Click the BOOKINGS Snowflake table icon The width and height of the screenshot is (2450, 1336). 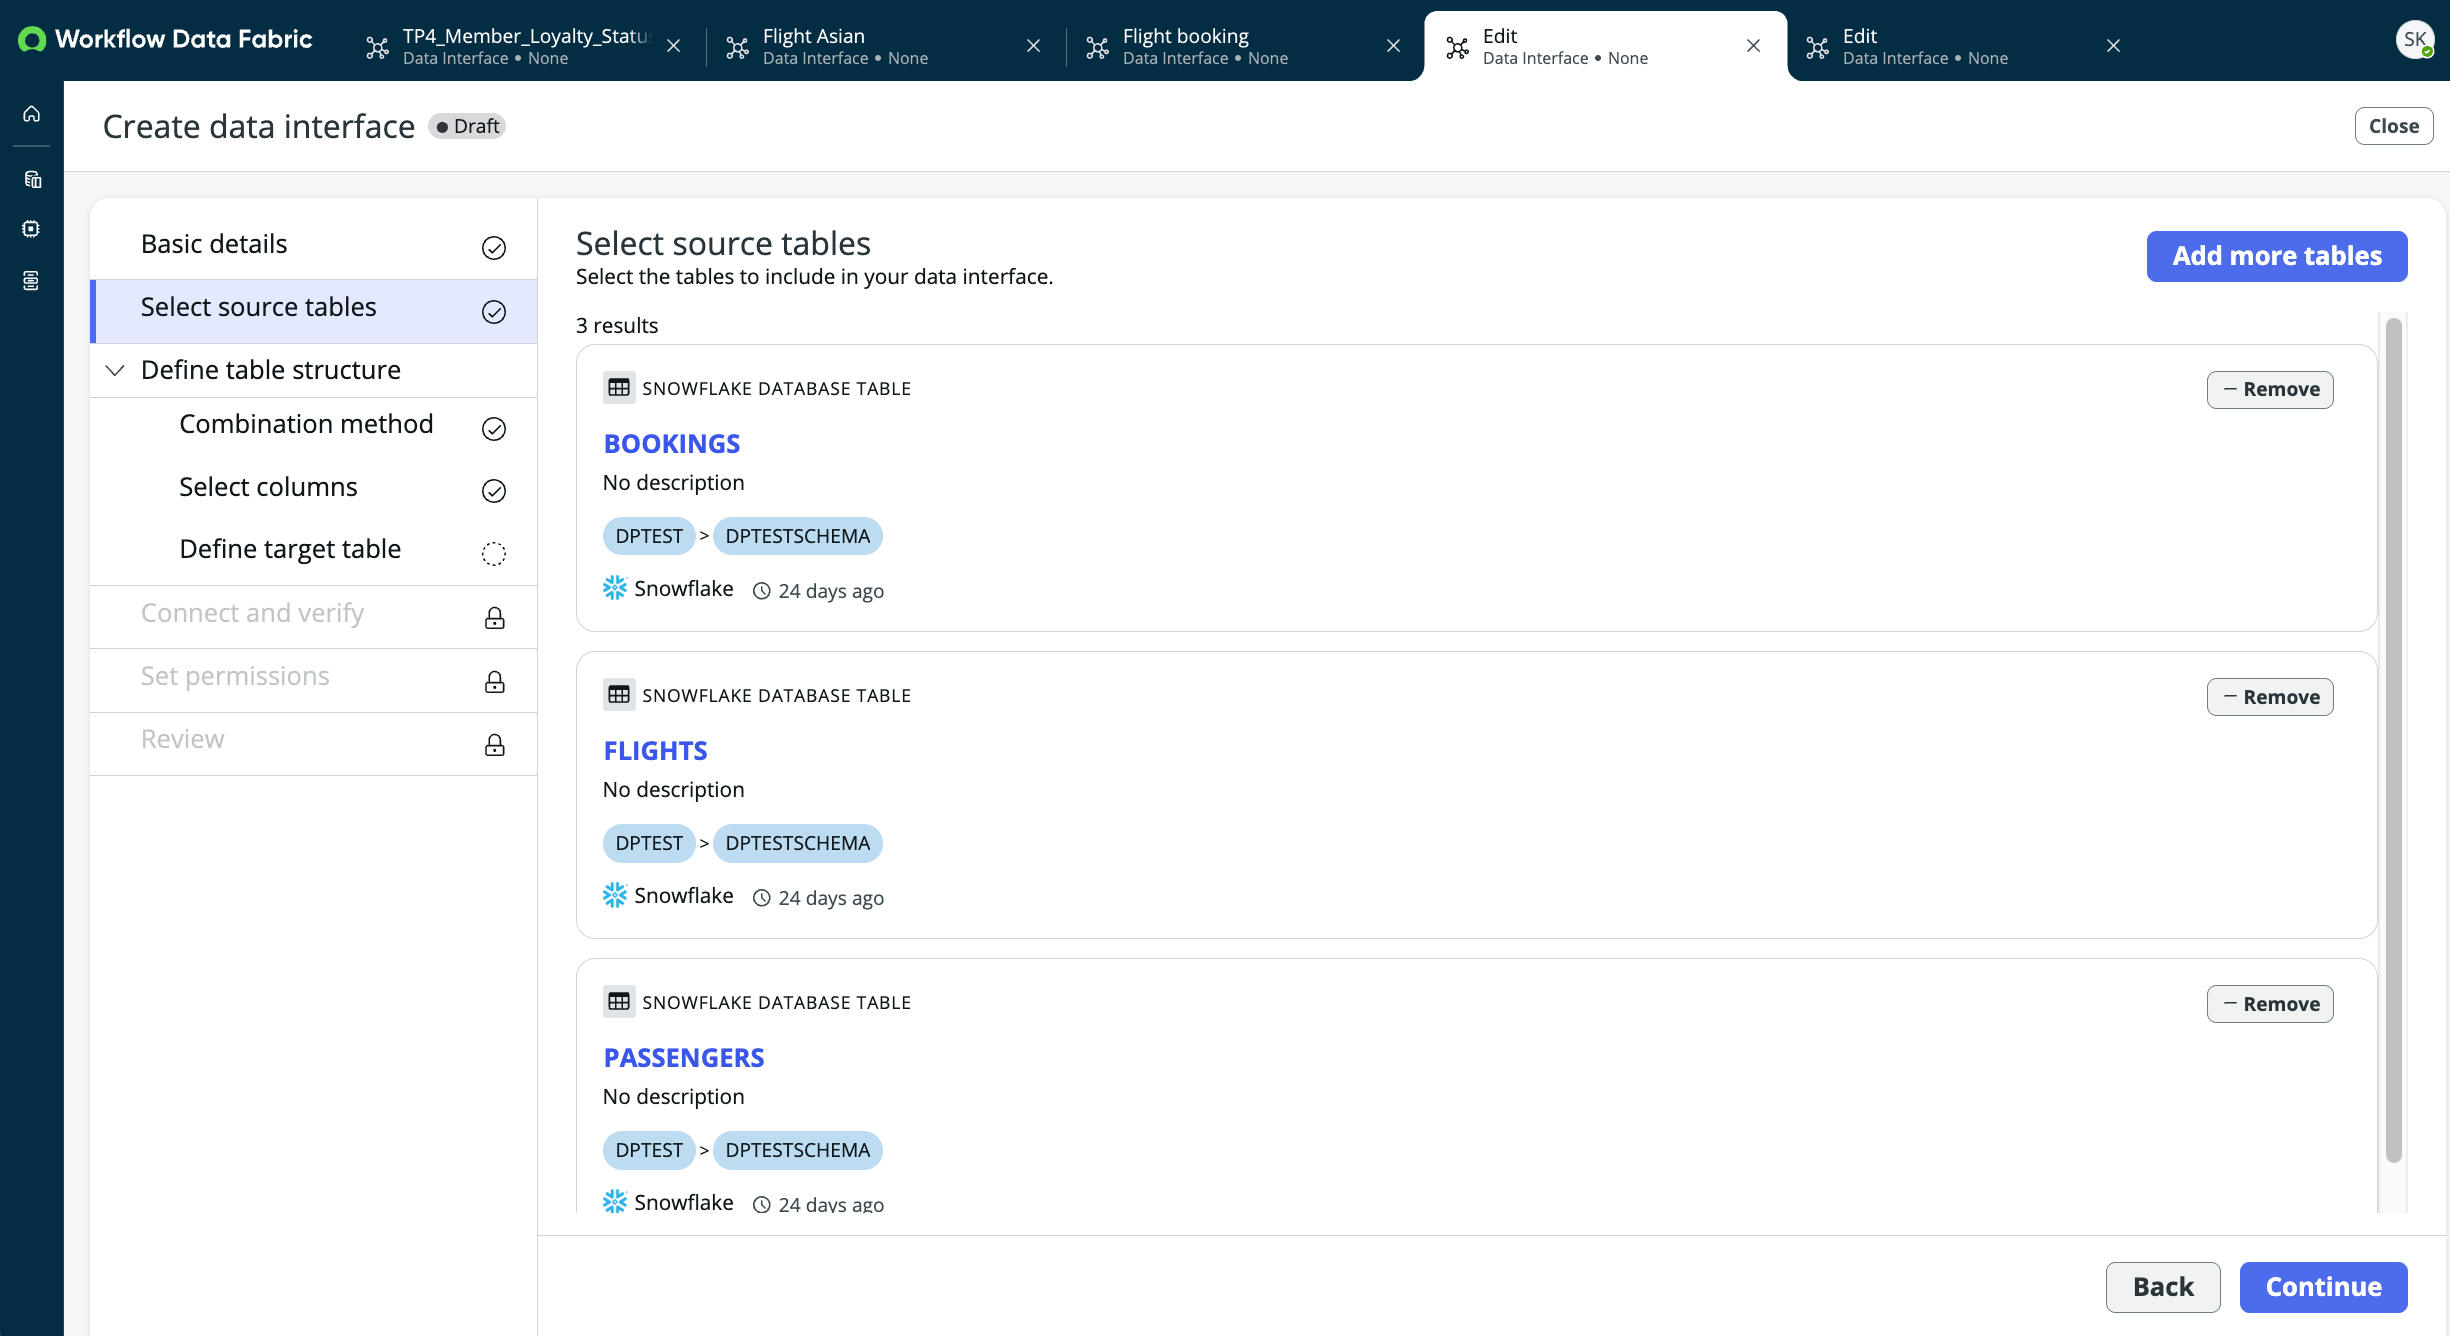pyautogui.click(x=619, y=388)
